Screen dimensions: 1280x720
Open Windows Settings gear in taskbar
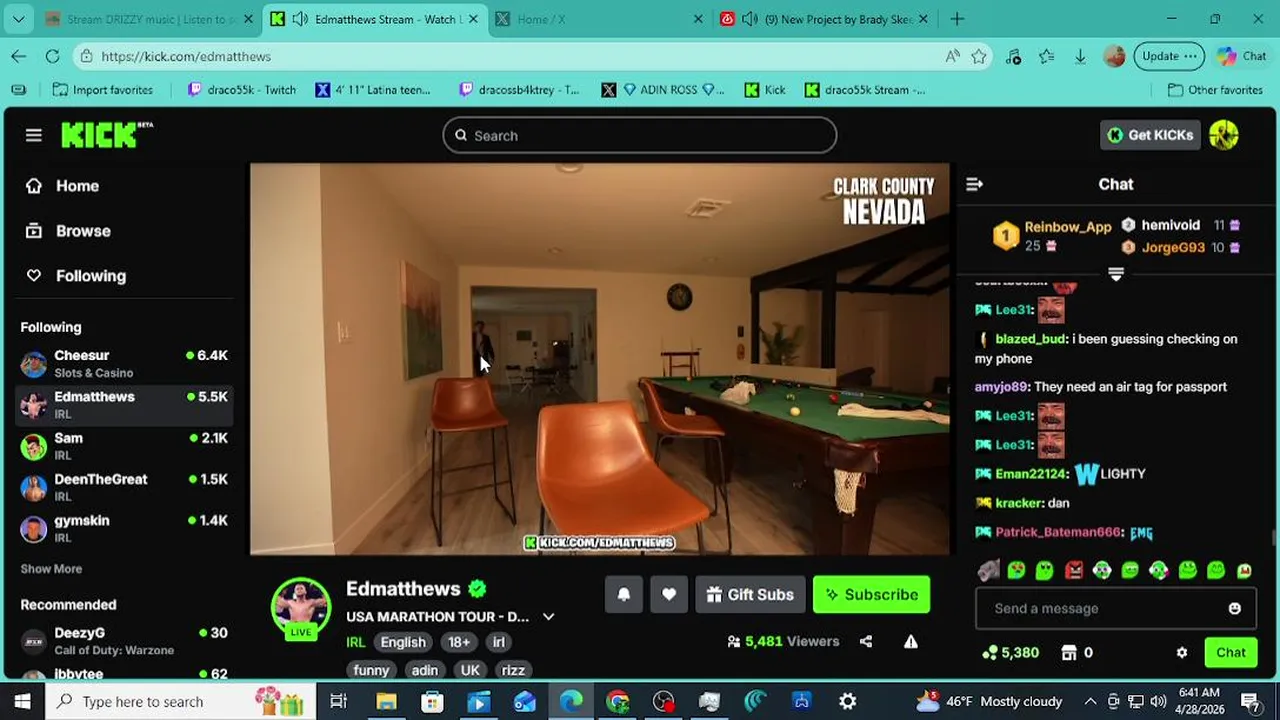pos(847,701)
